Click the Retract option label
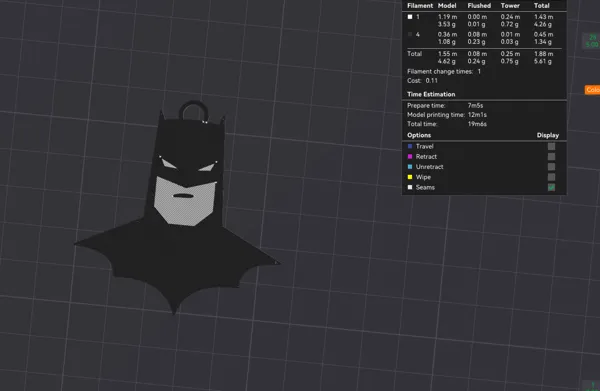Screen dimensions: 600x391 tap(426, 156)
